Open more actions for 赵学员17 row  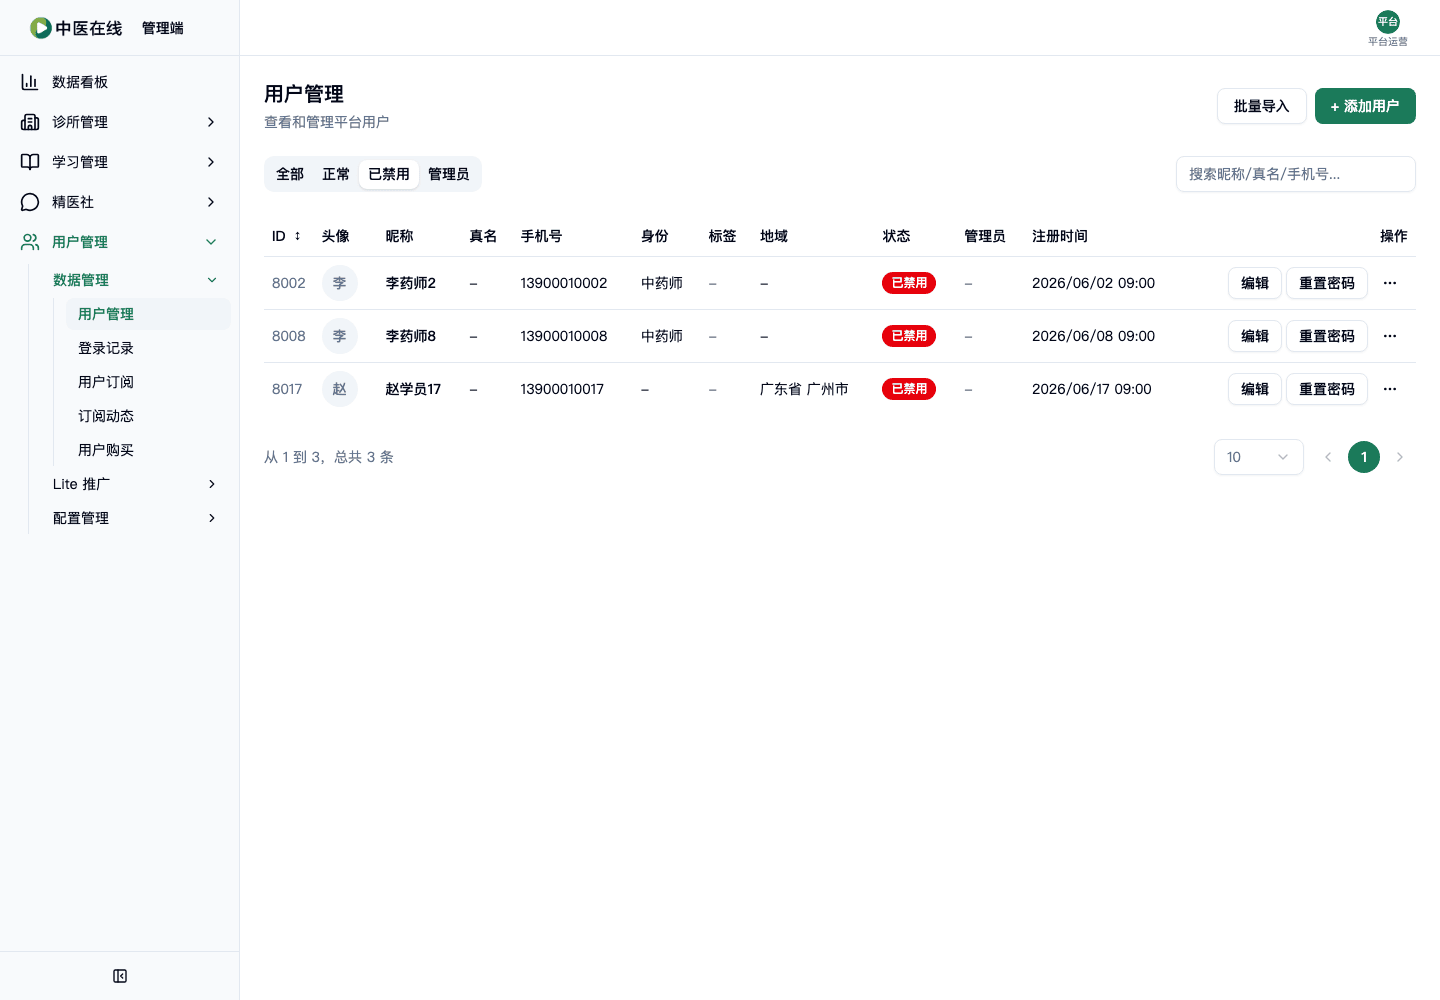[x=1390, y=389]
